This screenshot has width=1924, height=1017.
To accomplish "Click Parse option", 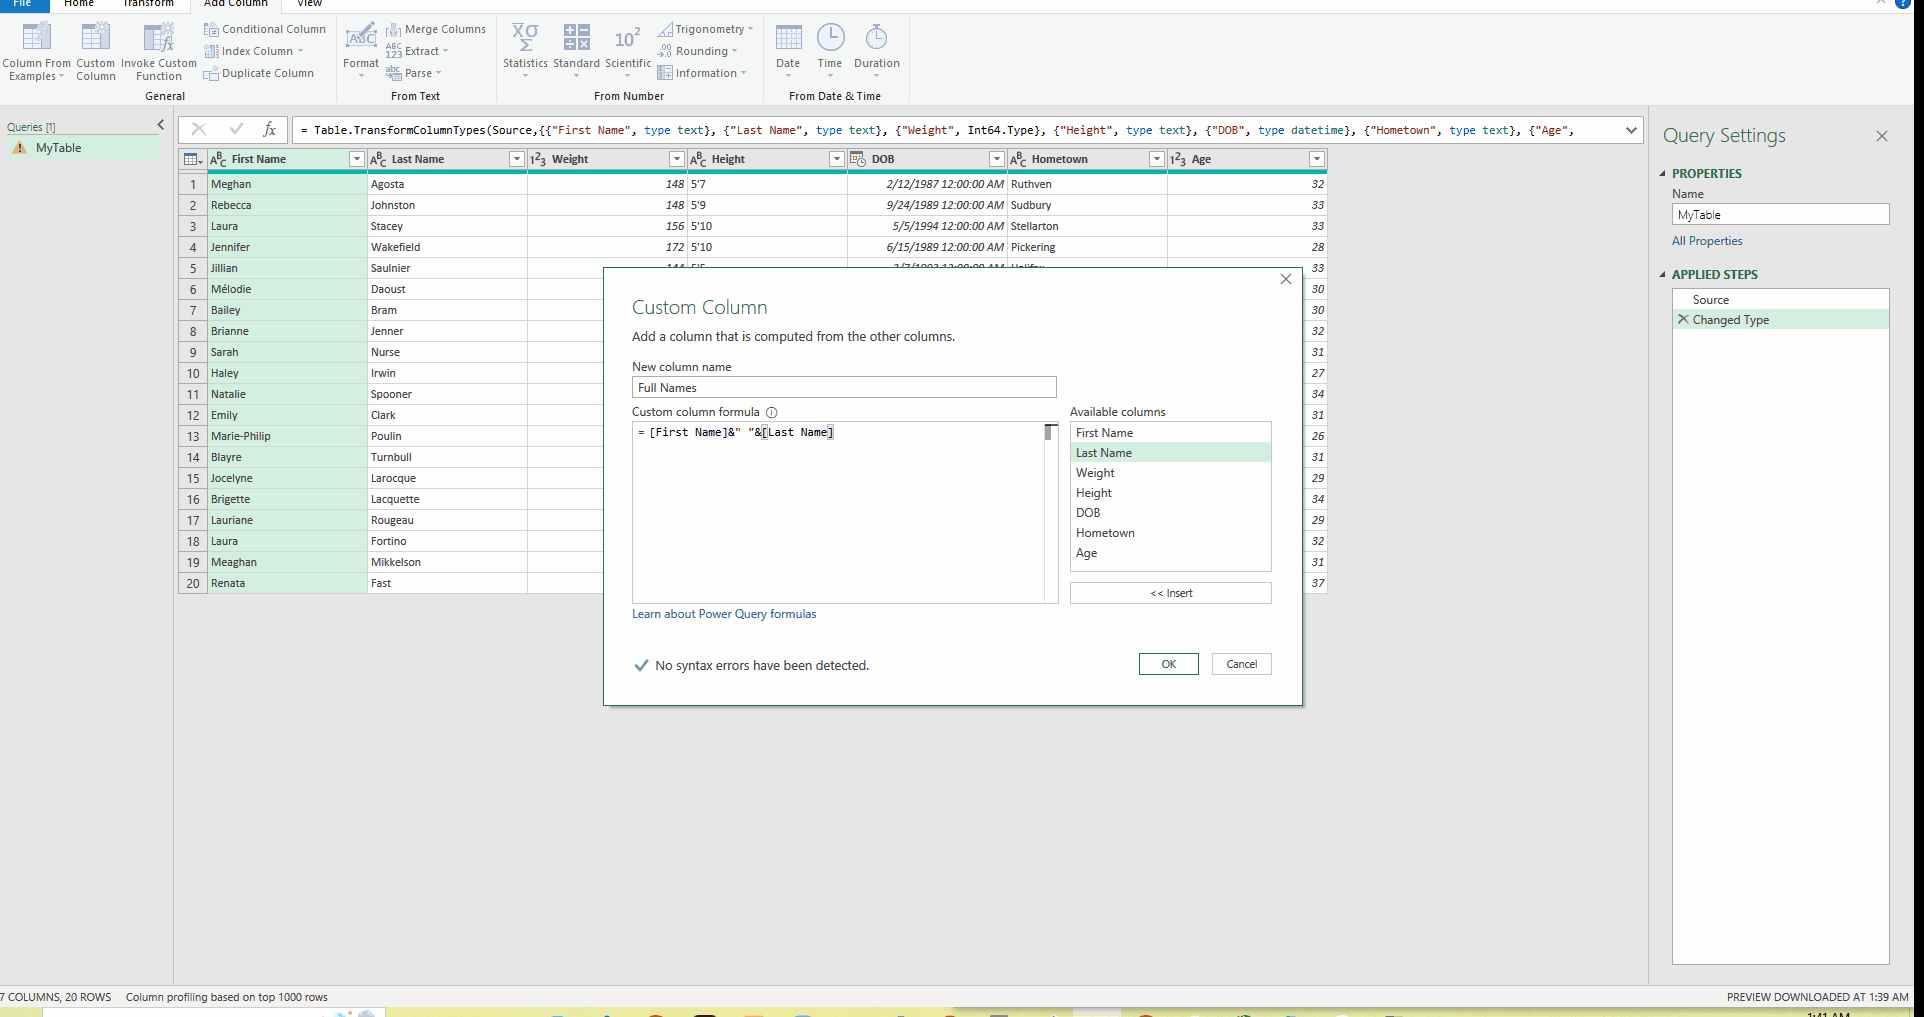I will pyautogui.click(x=413, y=73).
